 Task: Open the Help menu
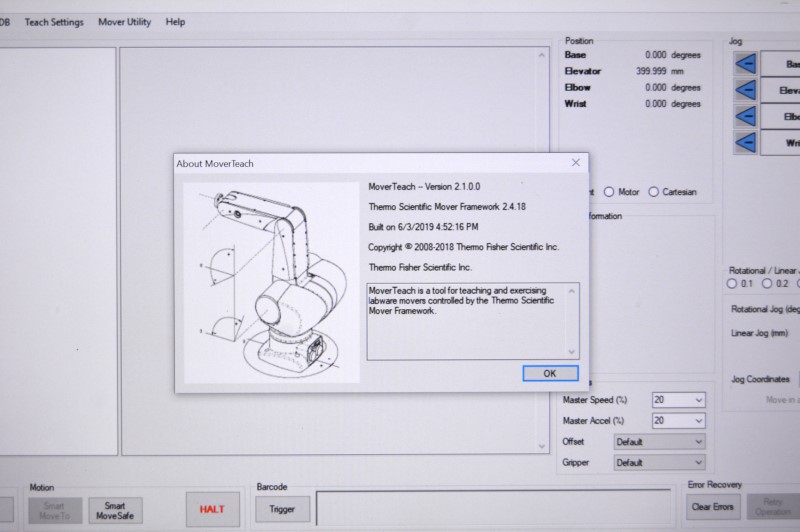[x=175, y=22]
